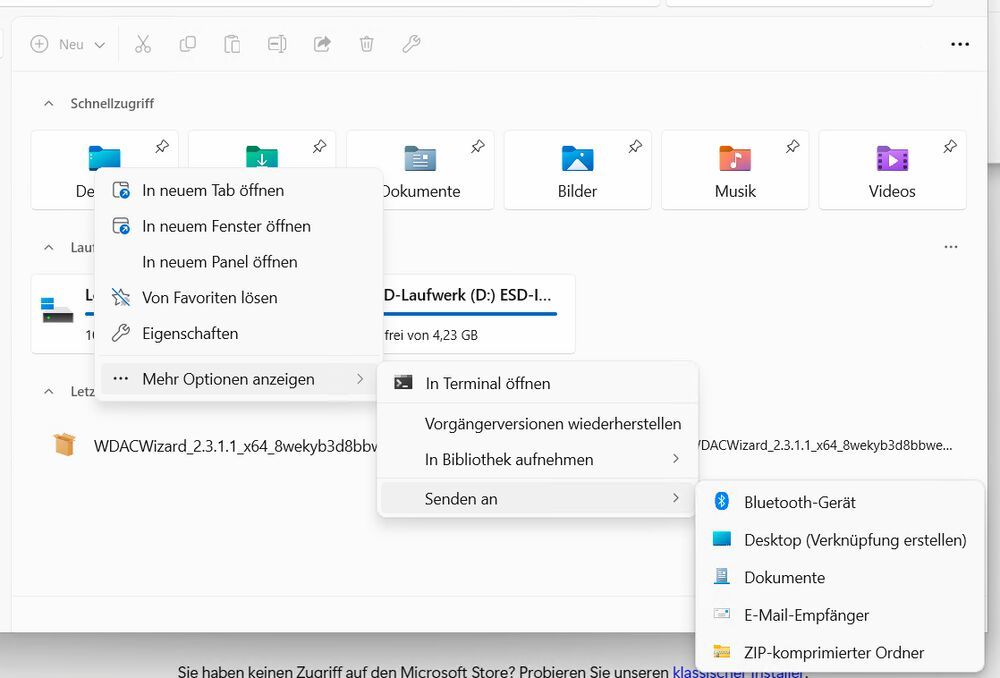Unpin the Videos quick access tile
Image resolution: width=1000 pixels, height=678 pixels.
[x=950, y=147]
